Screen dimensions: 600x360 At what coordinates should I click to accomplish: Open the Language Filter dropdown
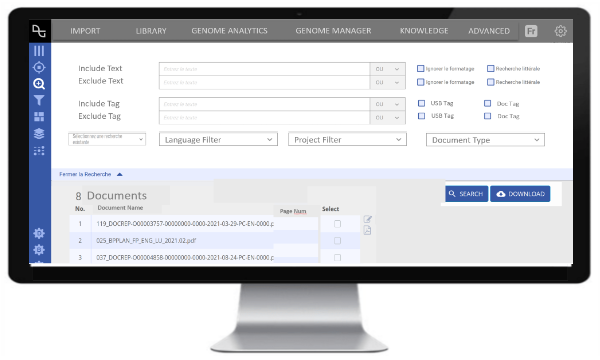218,140
